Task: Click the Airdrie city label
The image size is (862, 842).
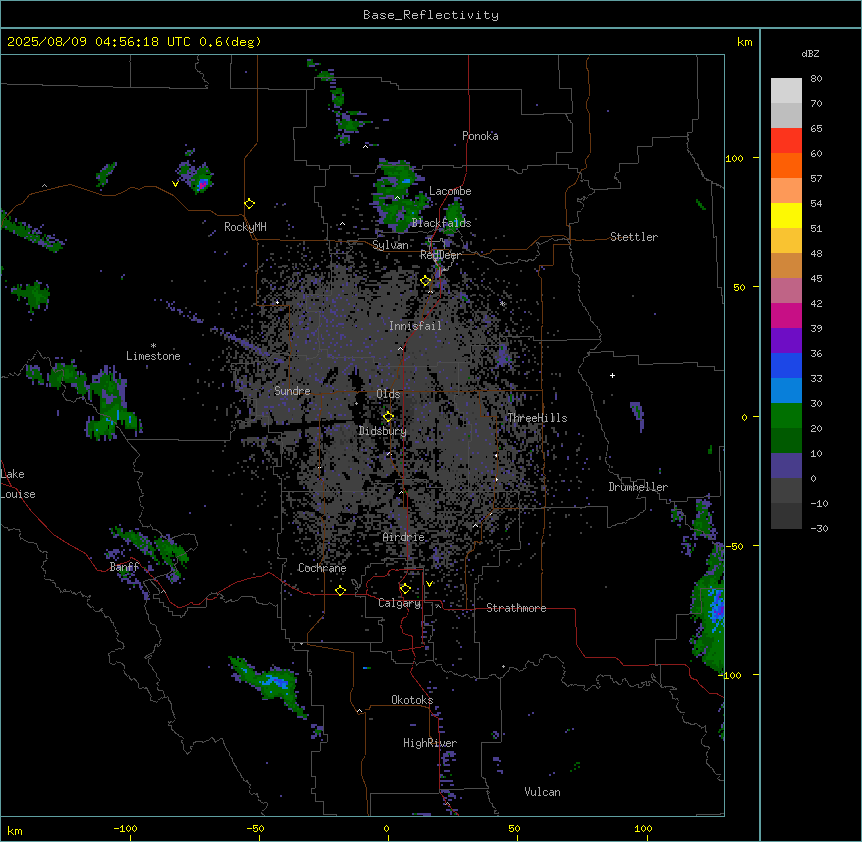Action: point(404,537)
